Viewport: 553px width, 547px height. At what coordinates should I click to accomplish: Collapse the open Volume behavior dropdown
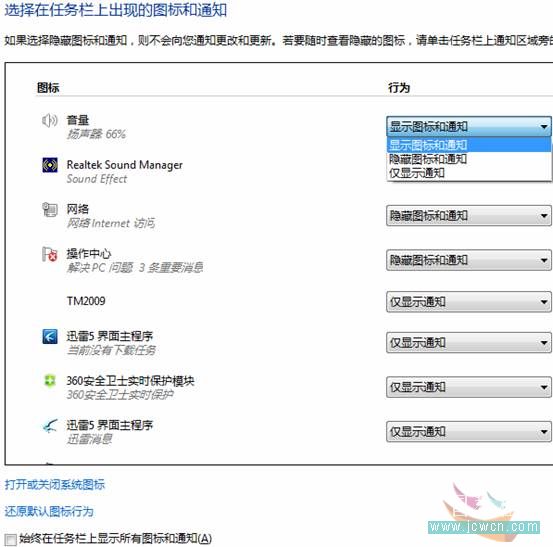(x=469, y=127)
